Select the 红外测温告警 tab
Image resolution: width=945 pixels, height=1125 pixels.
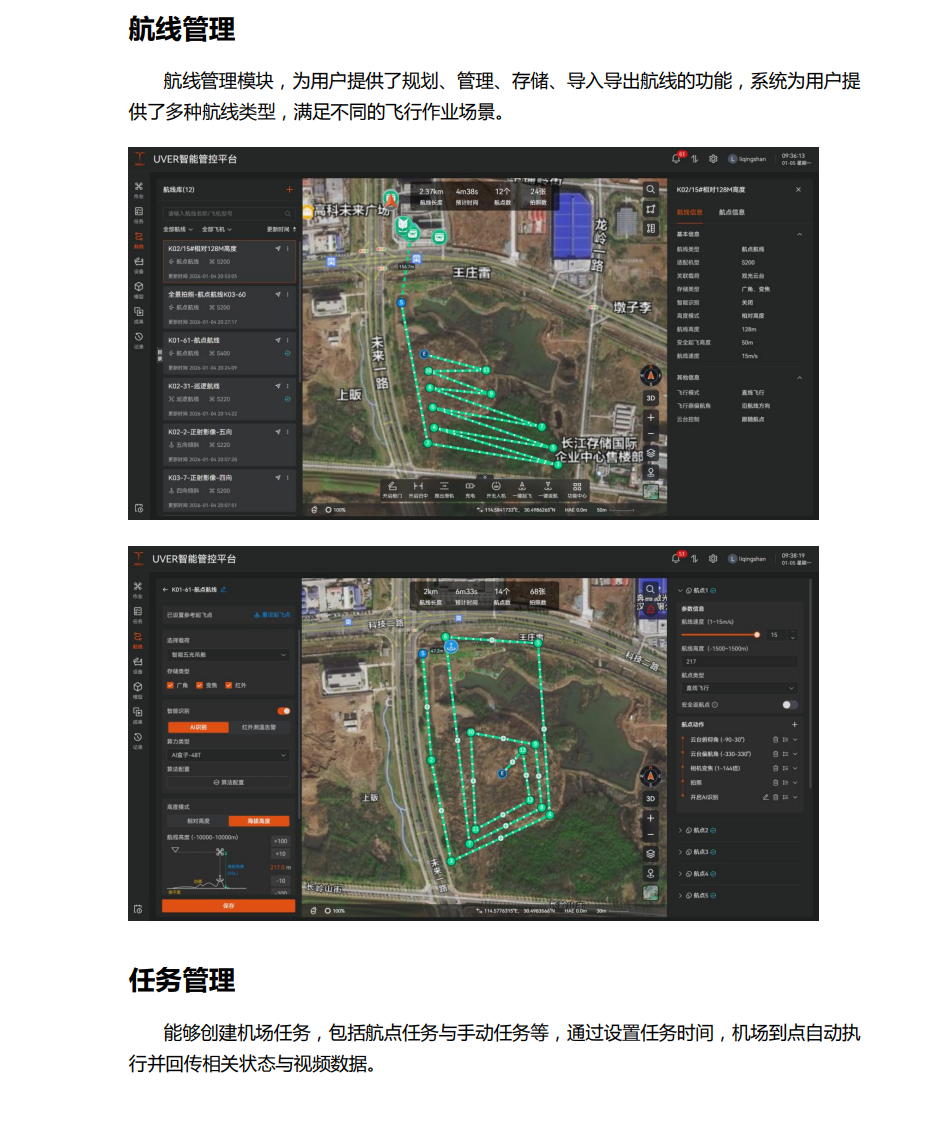coord(259,728)
